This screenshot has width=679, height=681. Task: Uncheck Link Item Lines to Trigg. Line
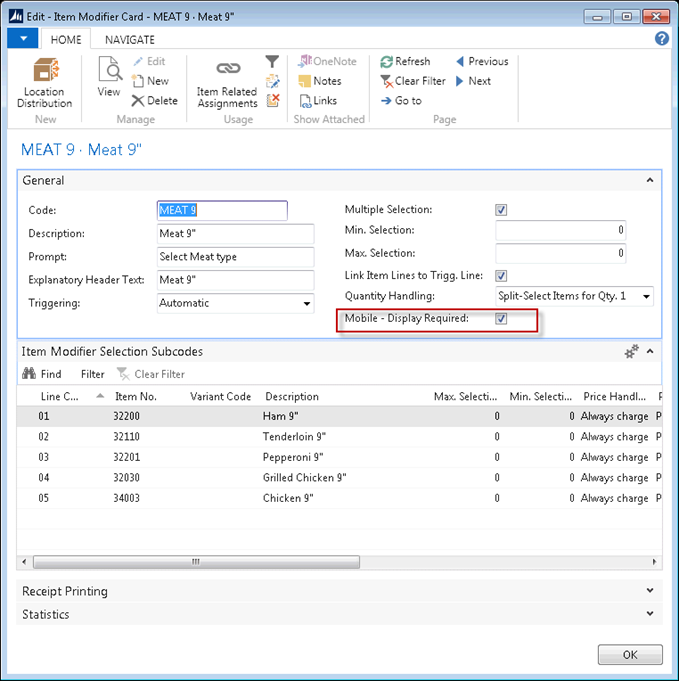[501, 275]
